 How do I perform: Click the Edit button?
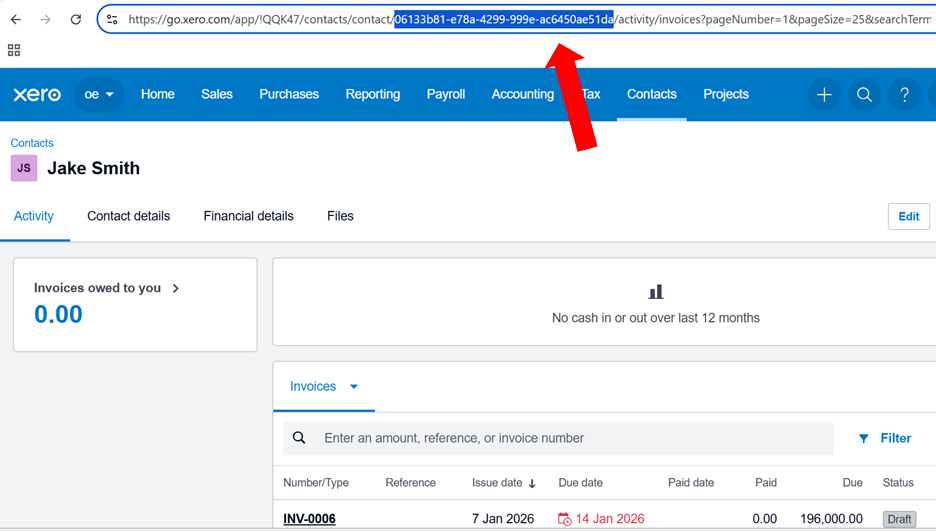coord(908,216)
